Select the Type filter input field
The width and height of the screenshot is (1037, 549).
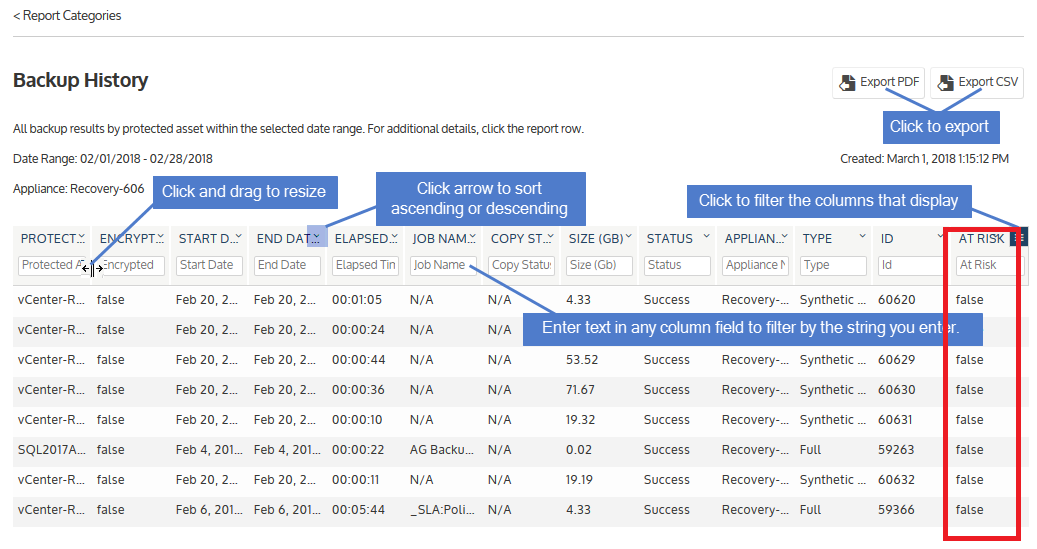pos(833,265)
